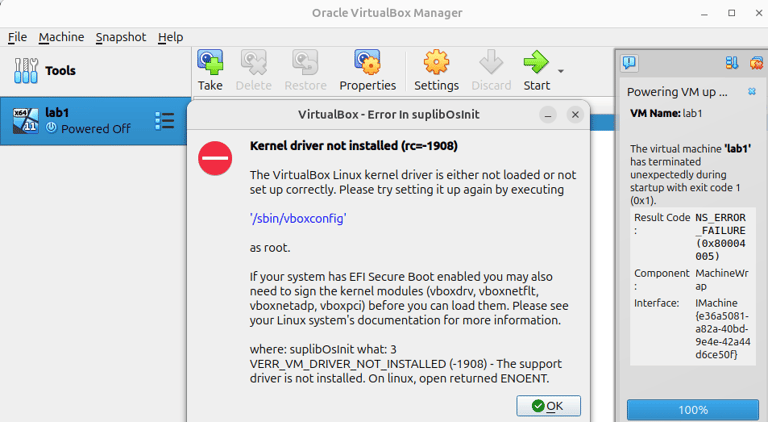Click the greyed Delete snapshot icon

[253, 62]
